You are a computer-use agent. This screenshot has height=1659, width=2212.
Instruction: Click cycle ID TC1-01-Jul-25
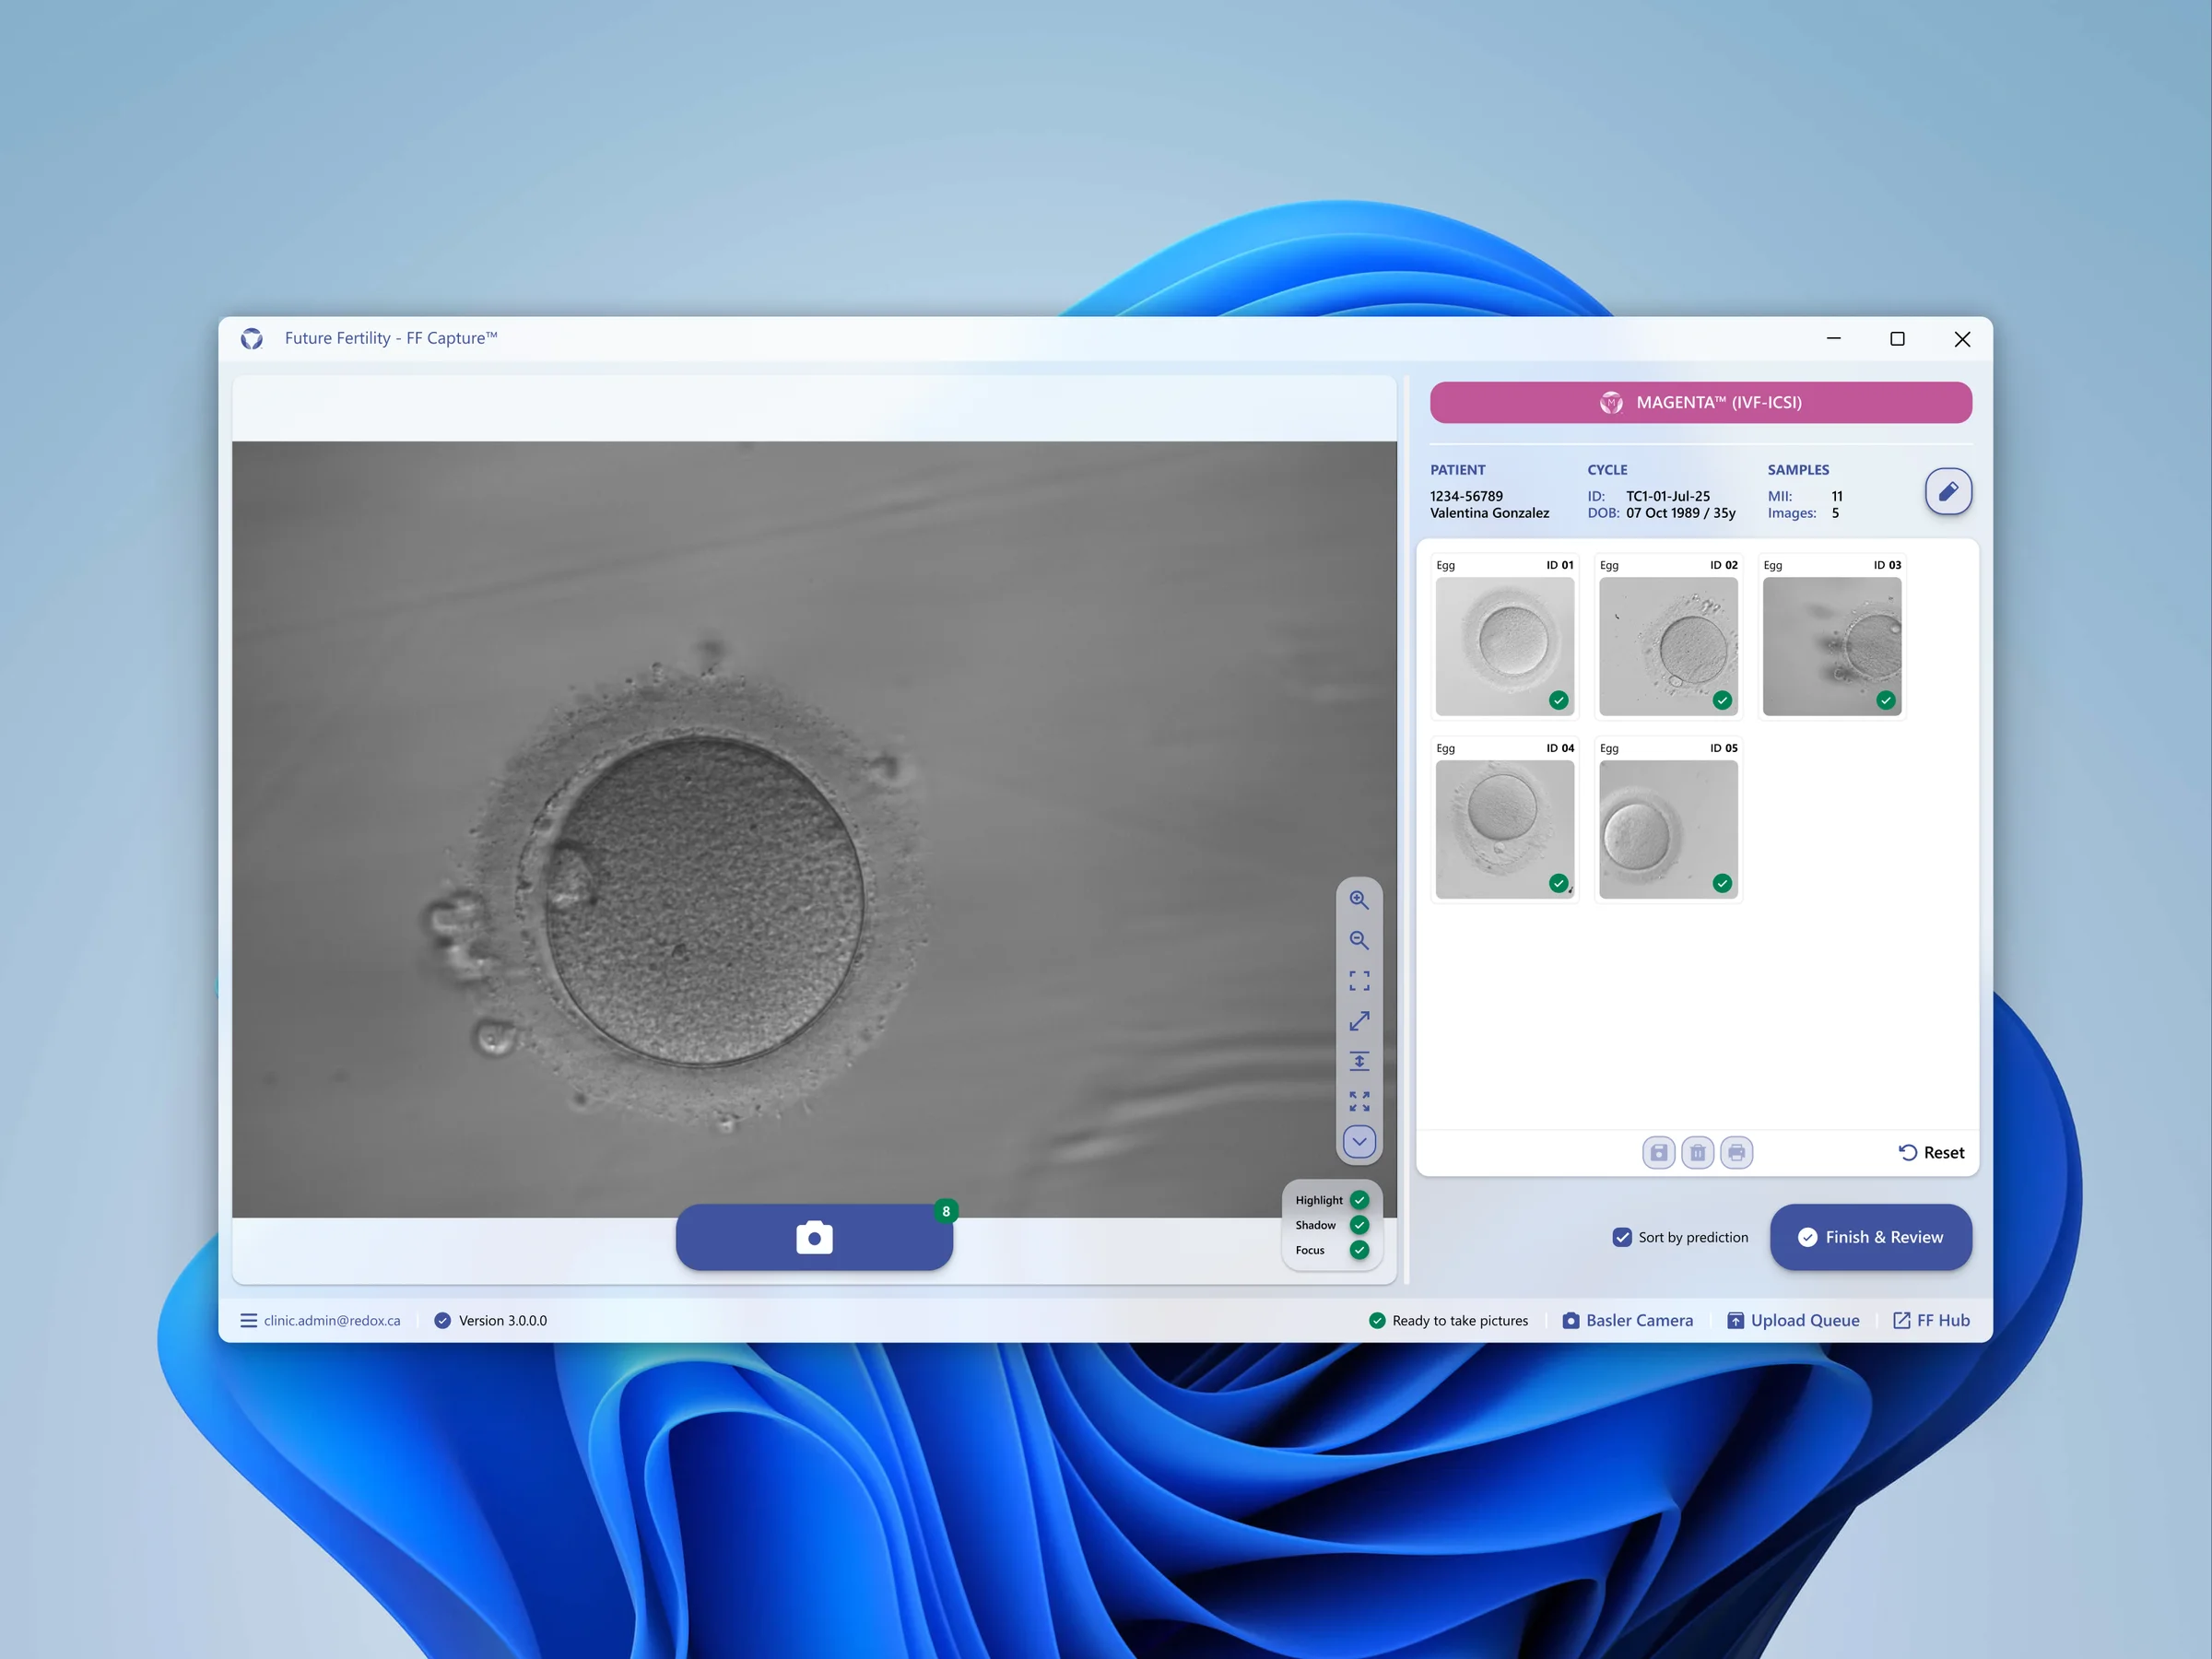(x=1668, y=496)
